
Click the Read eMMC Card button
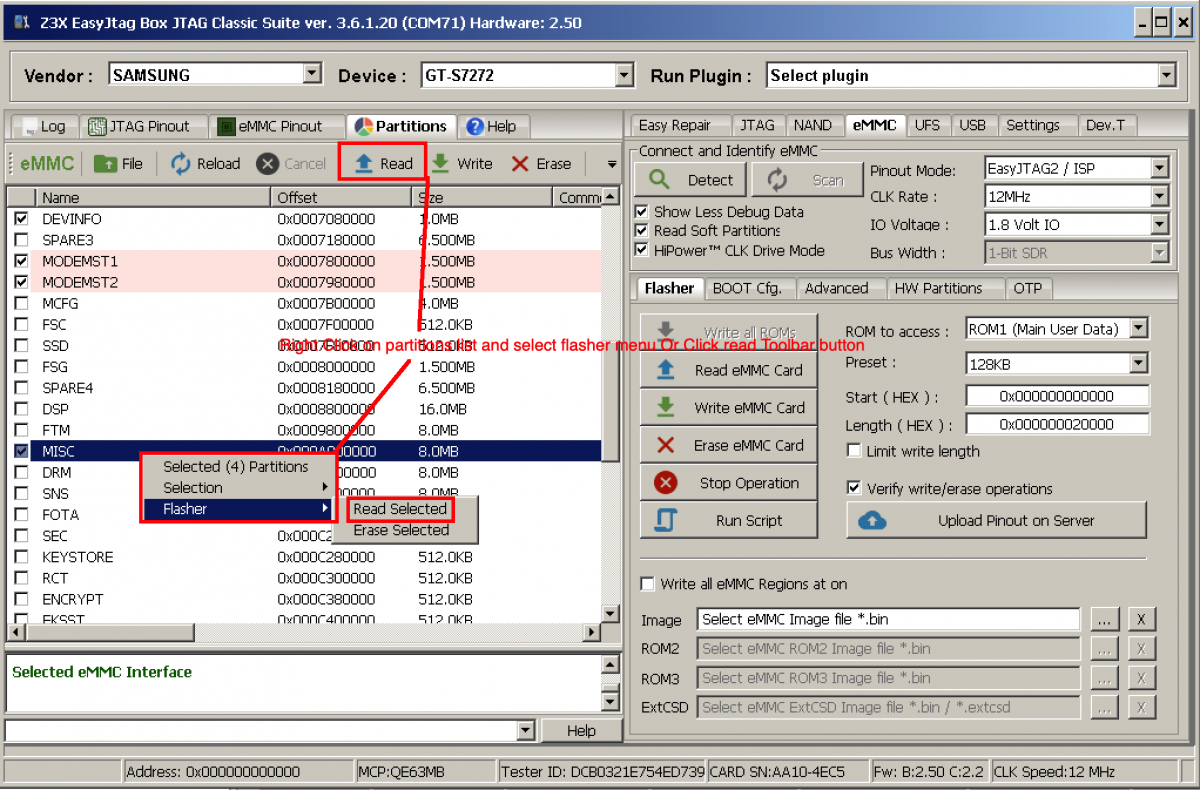[x=728, y=370]
